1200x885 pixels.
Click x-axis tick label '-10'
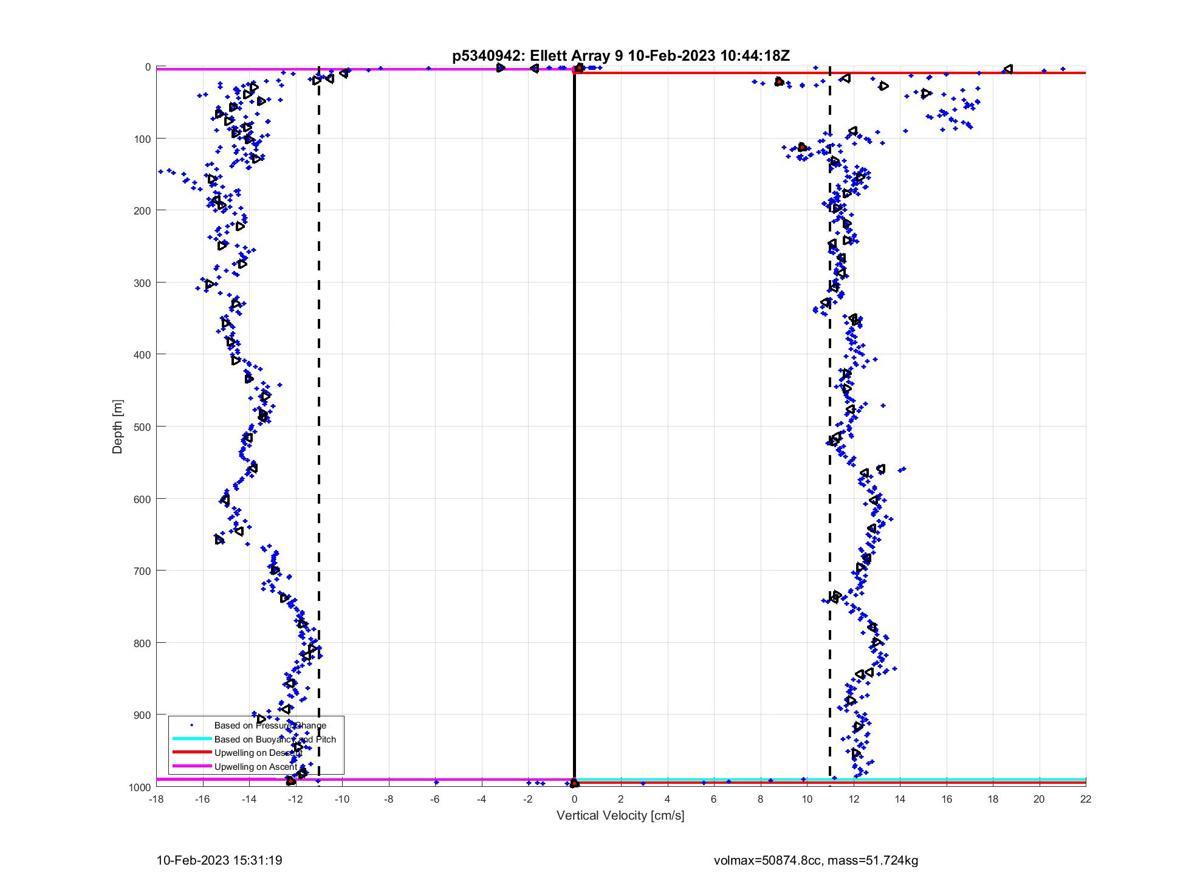342,799
